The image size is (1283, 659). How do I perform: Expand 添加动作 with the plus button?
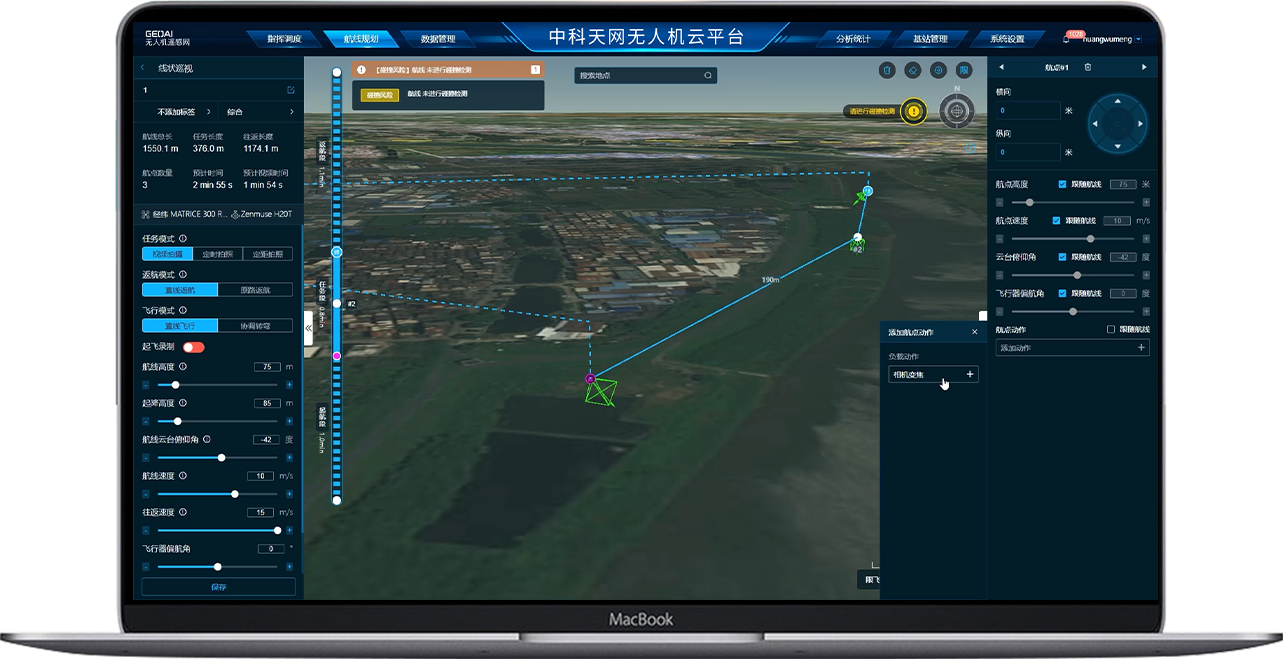click(x=1141, y=348)
